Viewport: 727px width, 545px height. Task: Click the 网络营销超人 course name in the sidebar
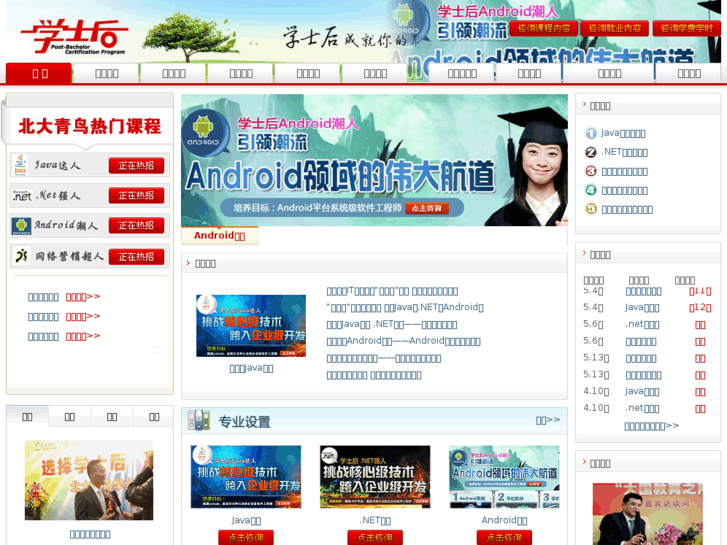coord(69,256)
